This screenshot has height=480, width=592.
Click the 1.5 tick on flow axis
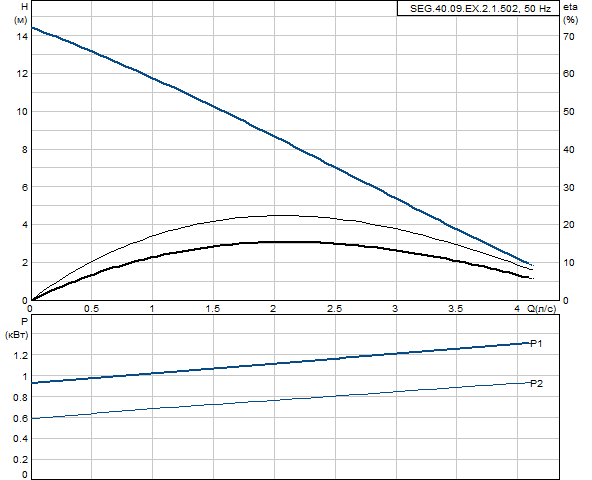click(213, 309)
